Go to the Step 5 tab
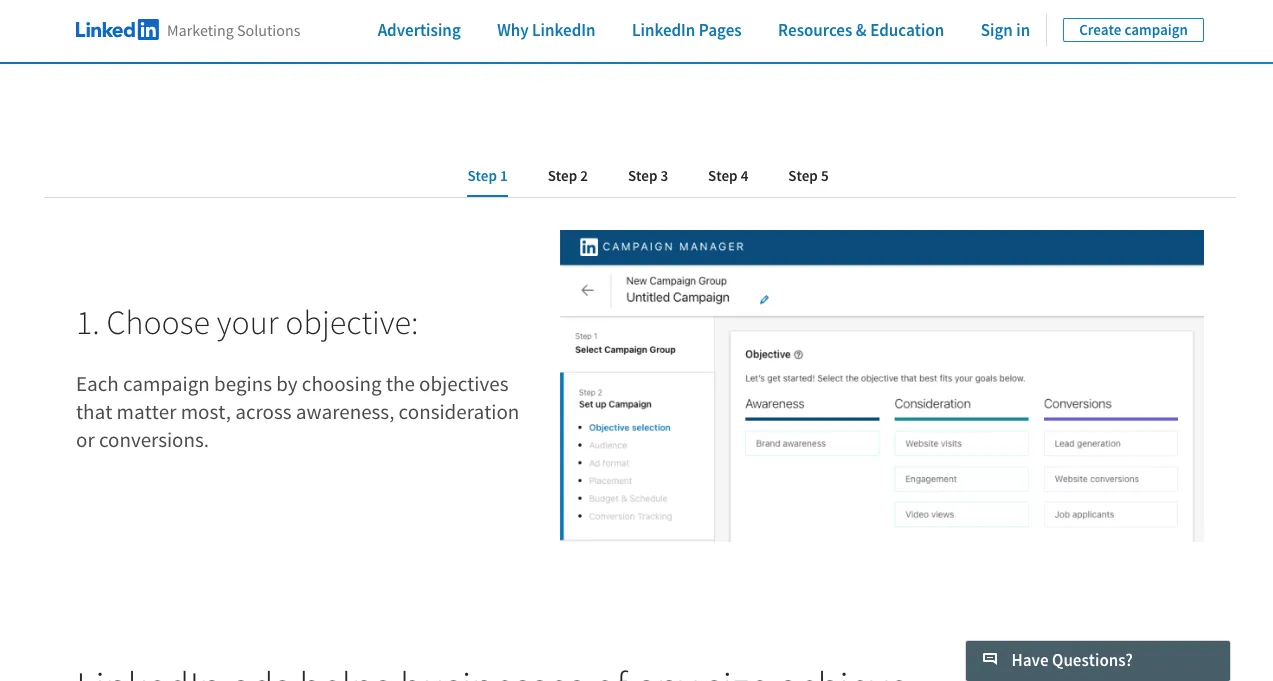The width and height of the screenshot is (1273, 681). 808,176
